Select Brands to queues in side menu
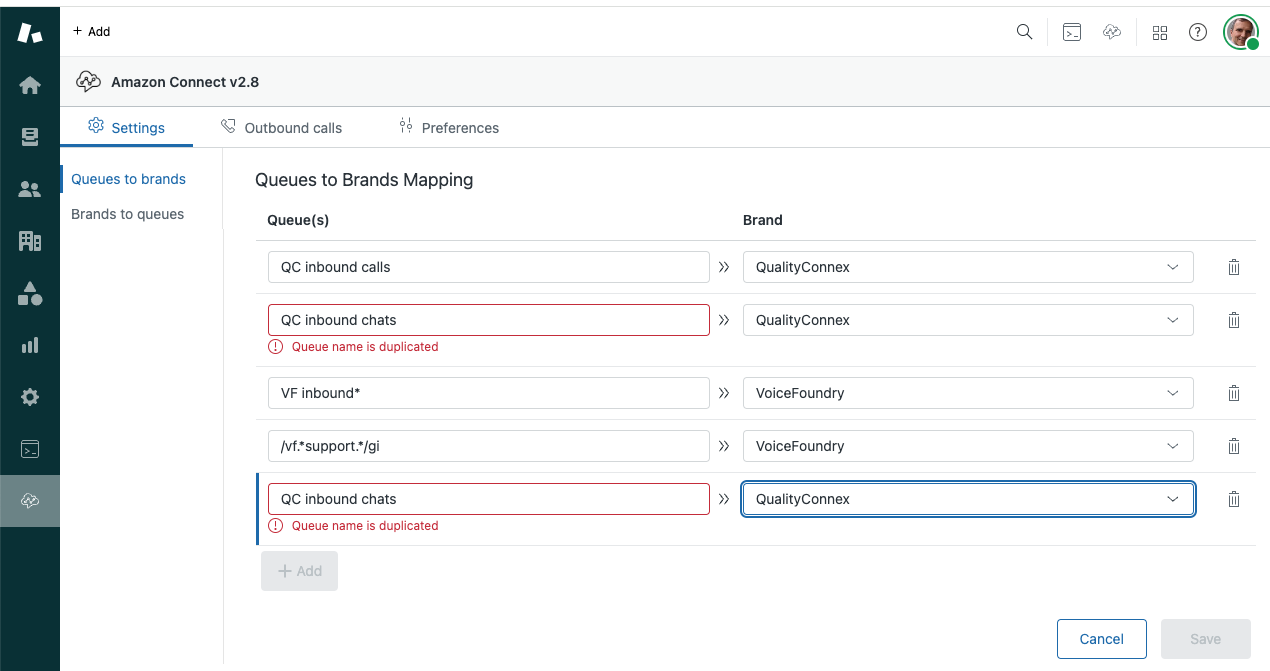The image size is (1270, 671). tap(127, 214)
